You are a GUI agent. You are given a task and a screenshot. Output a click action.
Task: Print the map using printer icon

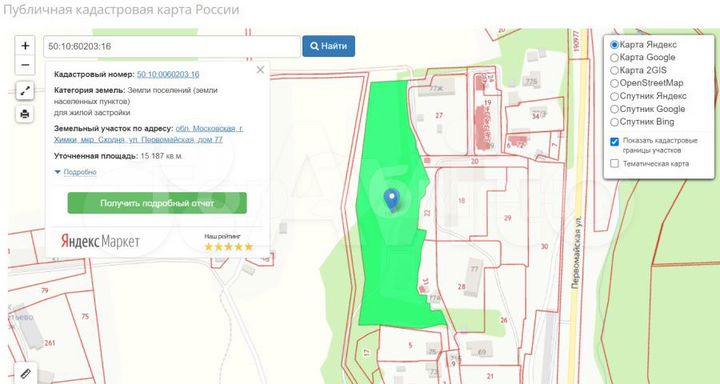(25, 113)
